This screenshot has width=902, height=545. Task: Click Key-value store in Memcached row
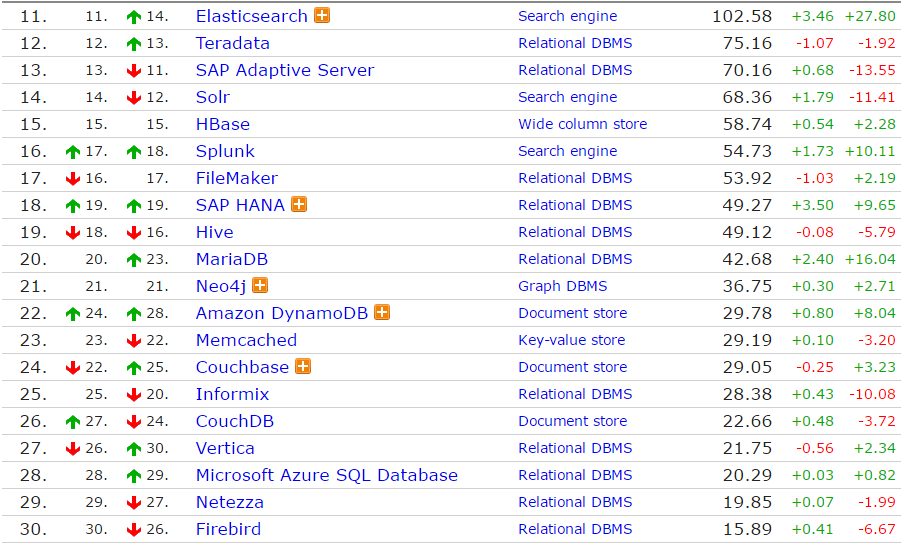coord(572,340)
